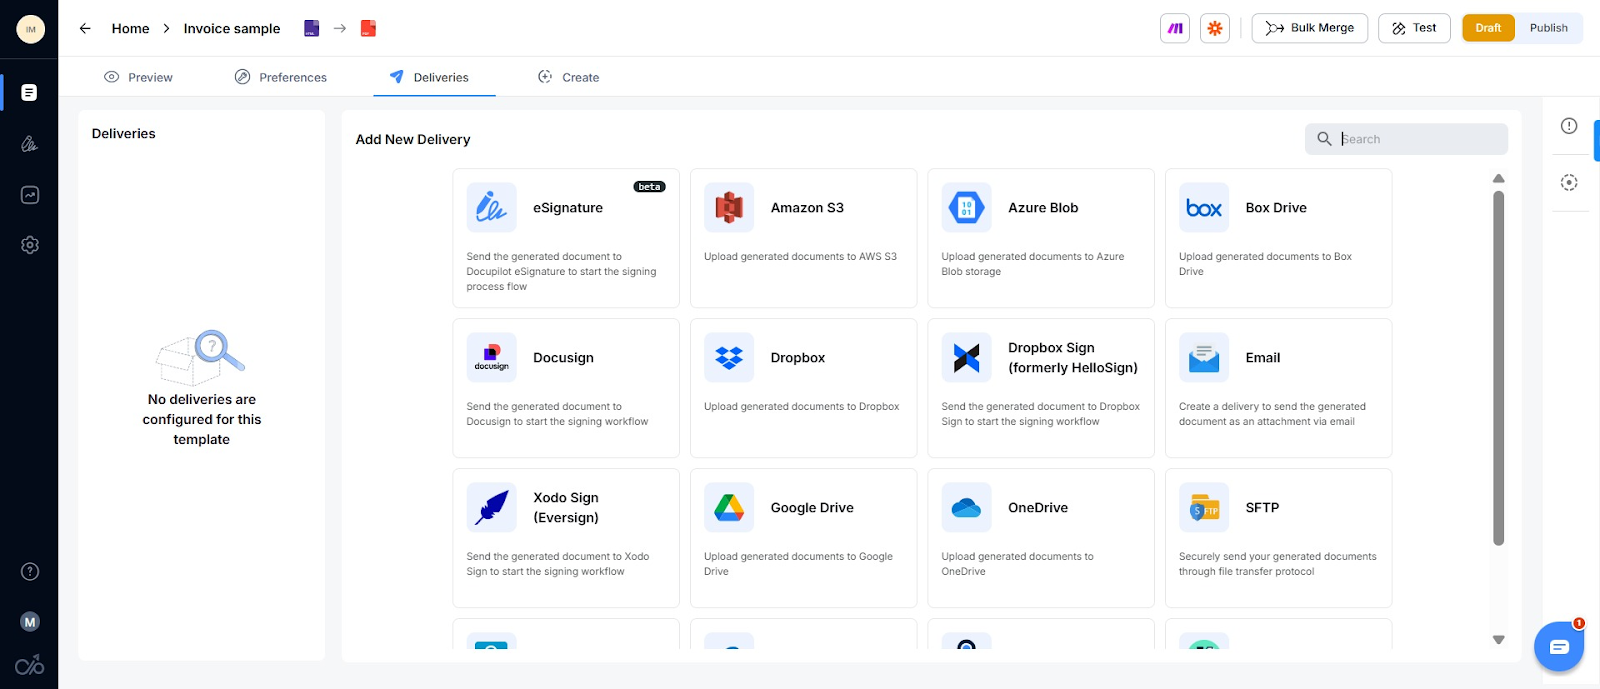
Task: Select the Box Drive card title
Action: (1276, 208)
